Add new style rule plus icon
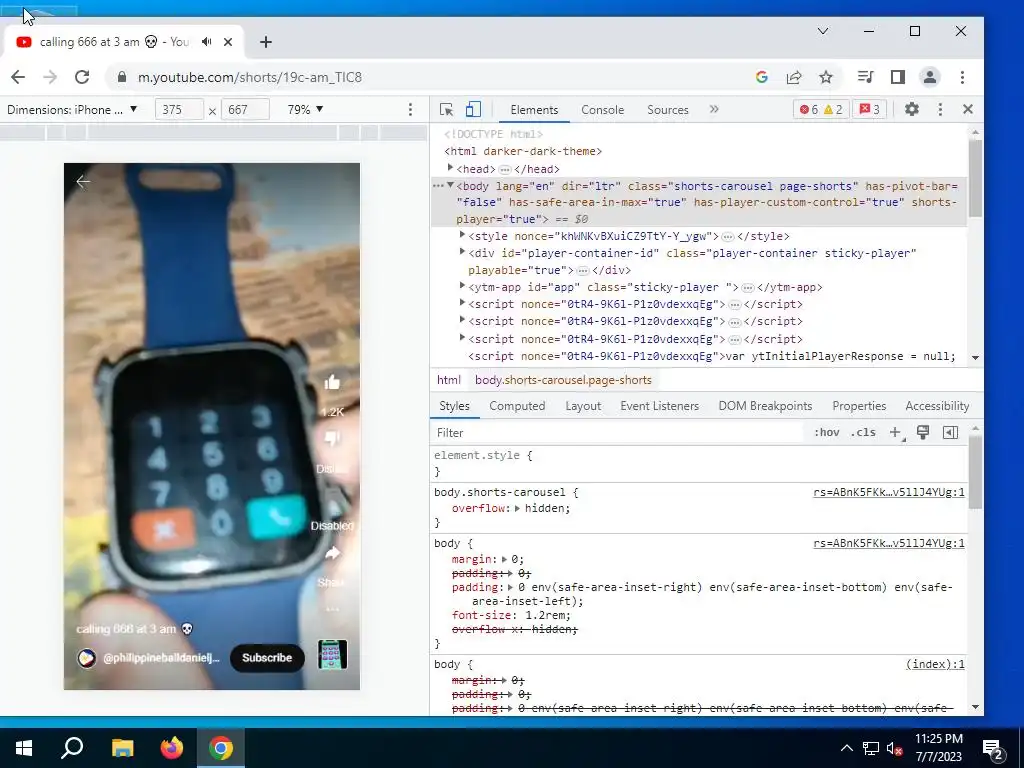 tap(896, 432)
